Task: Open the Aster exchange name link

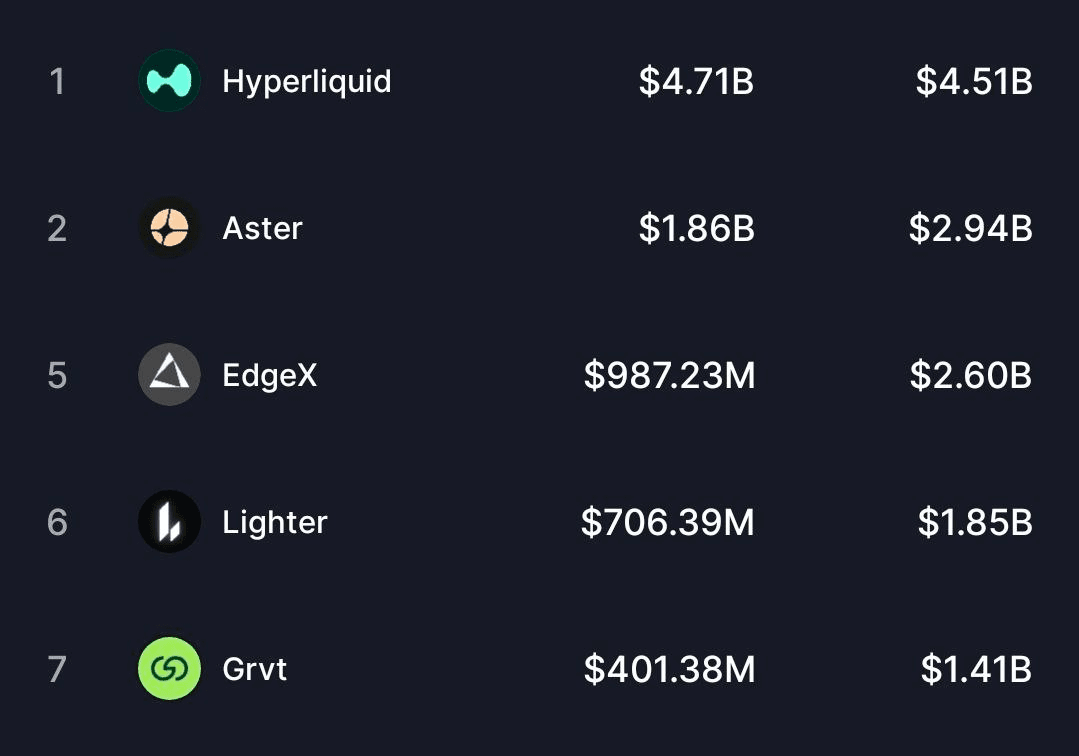Action: (262, 228)
